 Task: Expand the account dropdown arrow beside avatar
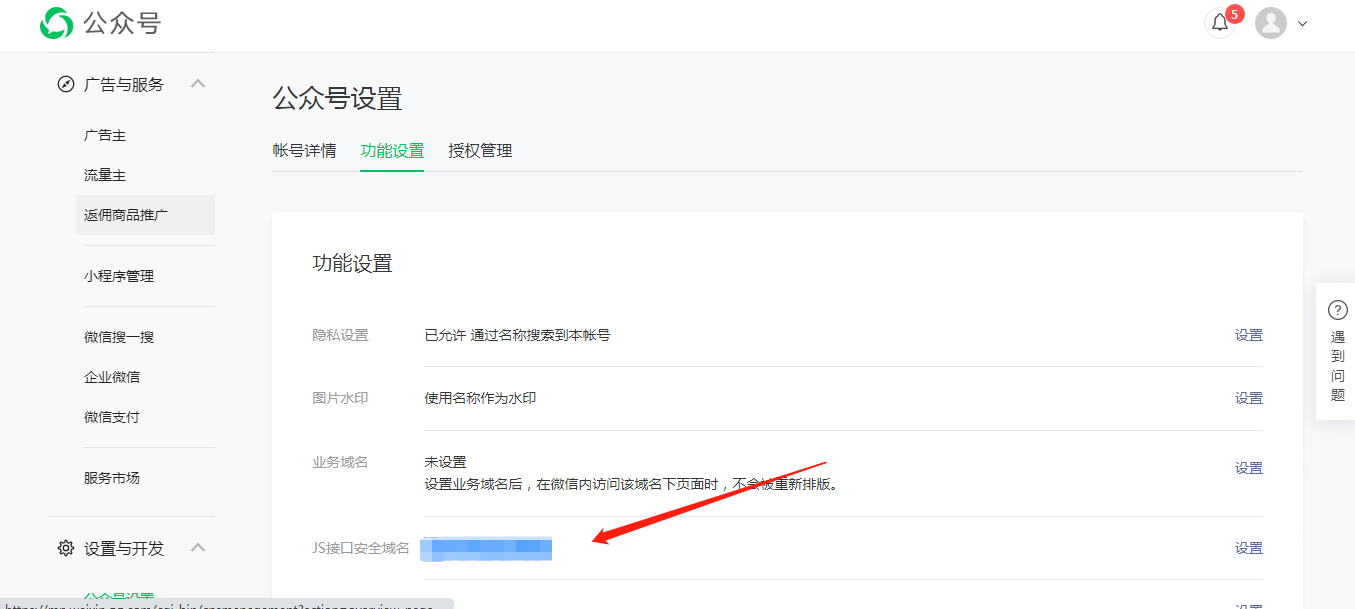pyautogui.click(x=1302, y=24)
